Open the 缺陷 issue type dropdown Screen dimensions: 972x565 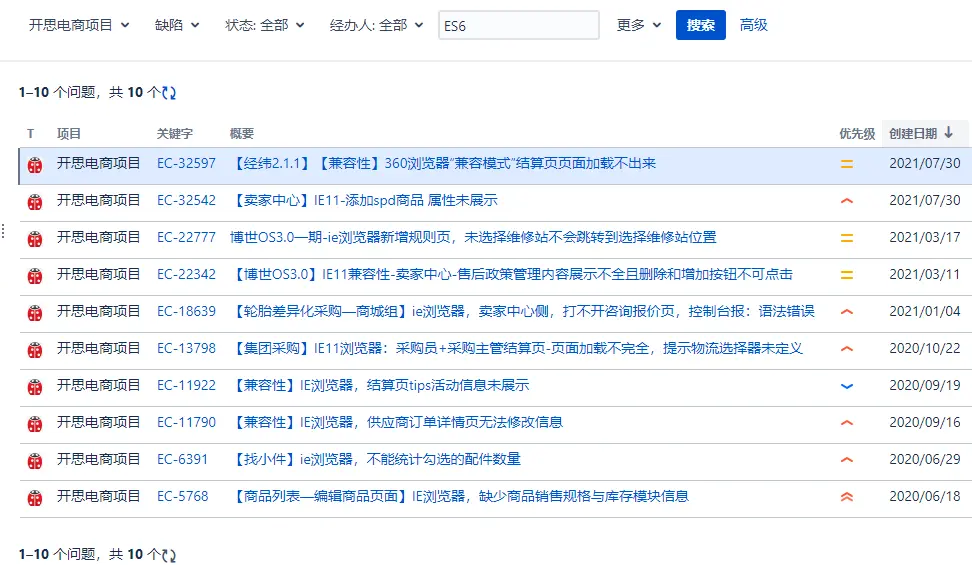click(x=177, y=25)
